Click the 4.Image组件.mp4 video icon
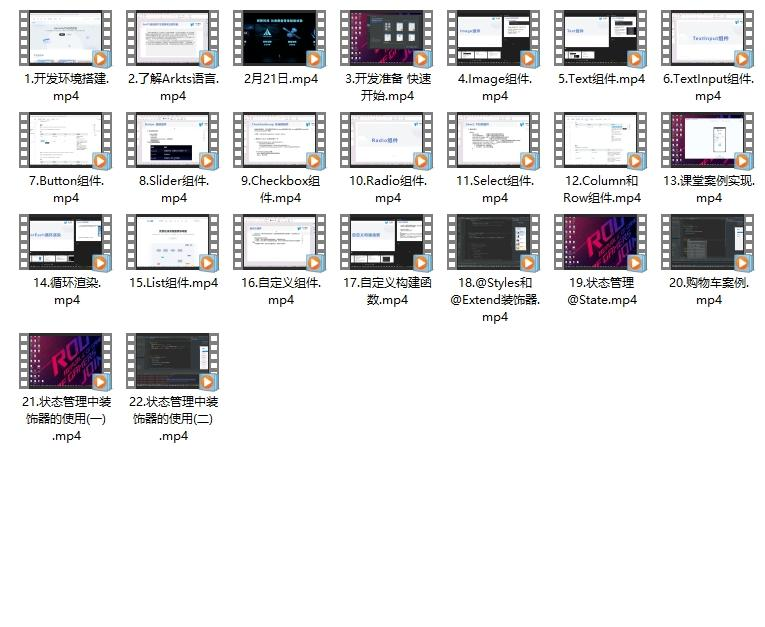Image resolution: width=765 pixels, height=627 pixels. tap(494, 39)
